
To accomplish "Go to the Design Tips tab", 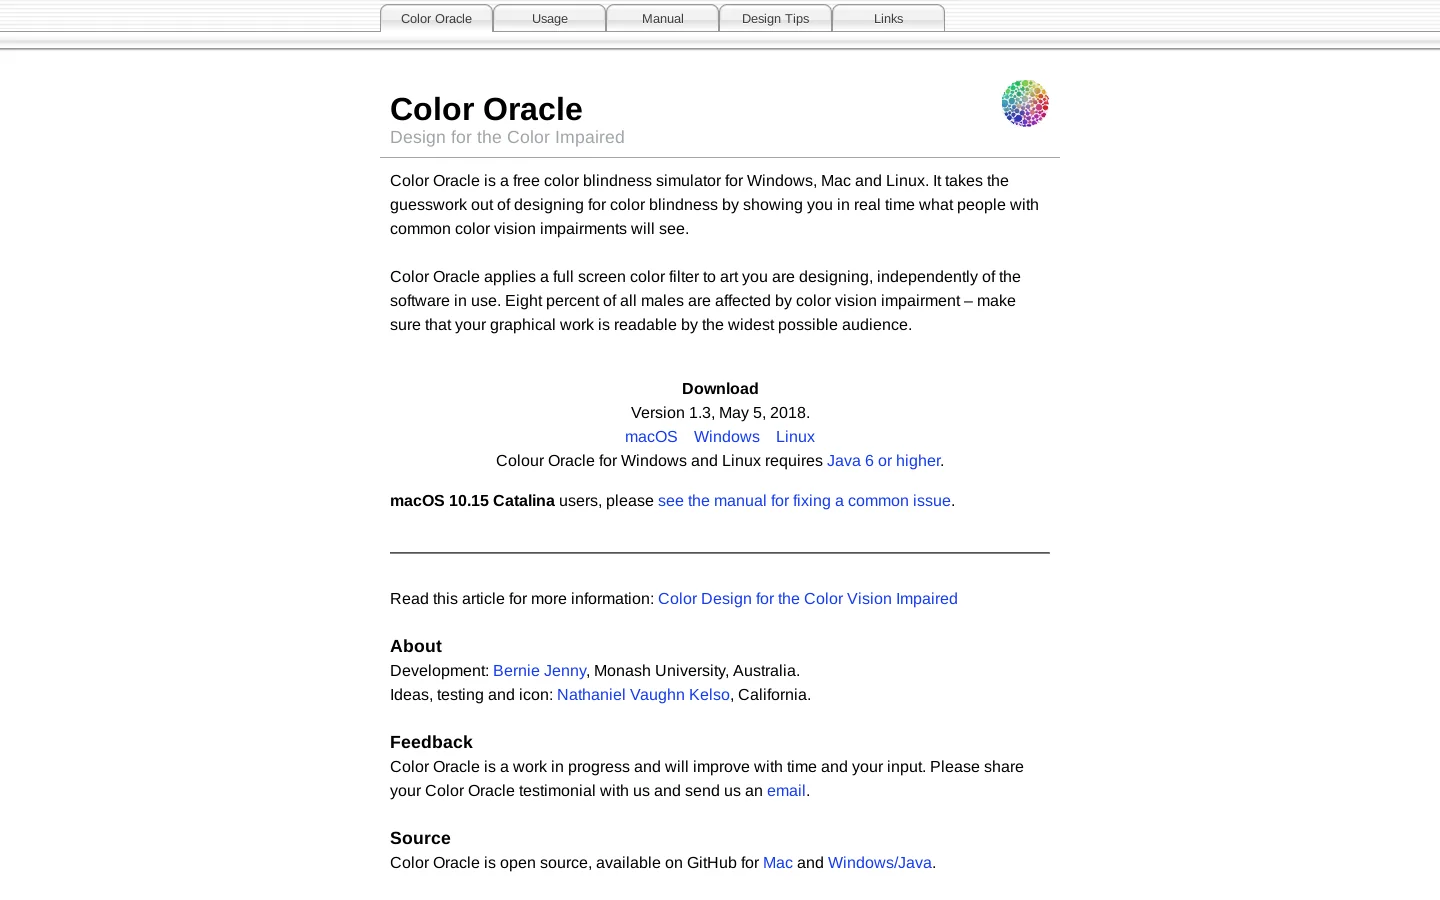I will pos(775,18).
